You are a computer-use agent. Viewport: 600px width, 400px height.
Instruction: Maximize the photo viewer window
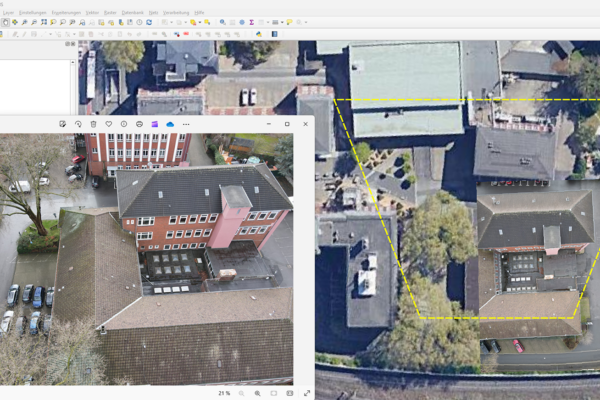(287, 124)
